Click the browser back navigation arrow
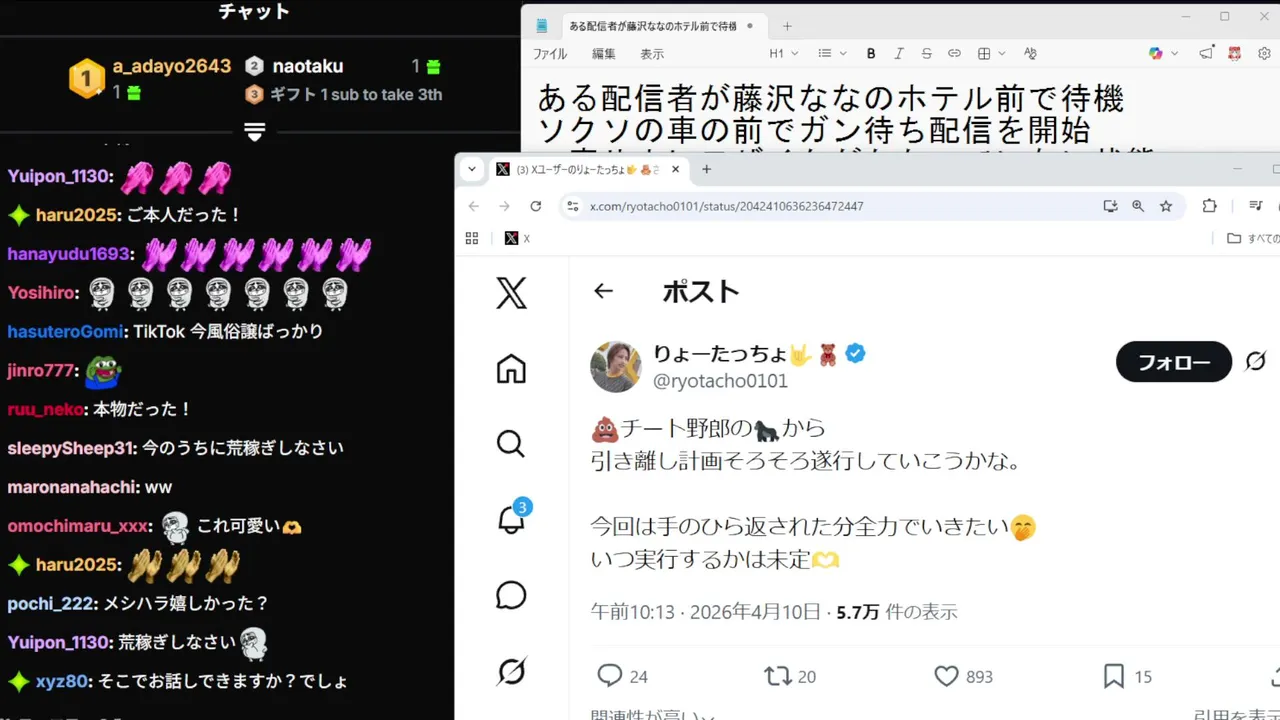The image size is (1280, 720). 474,206
